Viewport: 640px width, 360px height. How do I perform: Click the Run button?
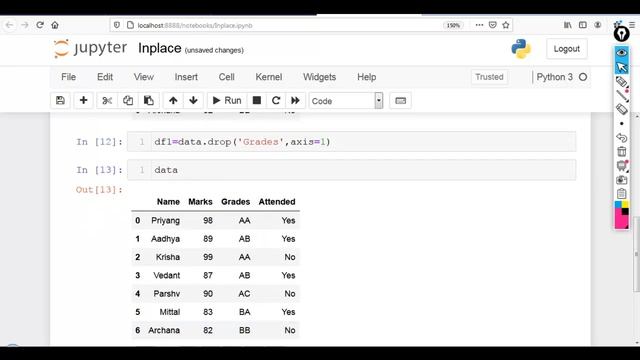click(227, 100)
